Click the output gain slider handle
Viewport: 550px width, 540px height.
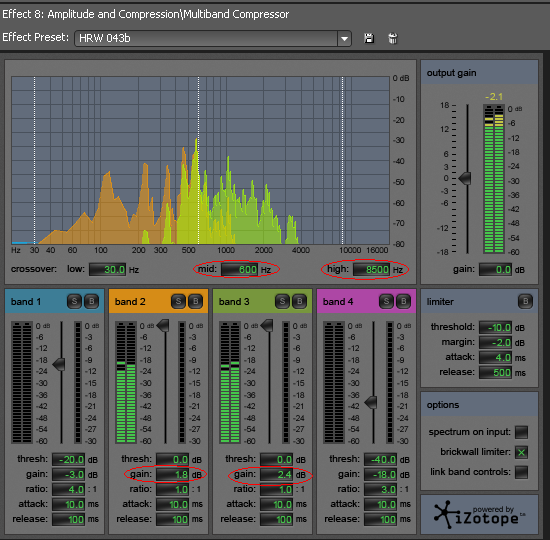pyautogui.click(x=465, y=178)
